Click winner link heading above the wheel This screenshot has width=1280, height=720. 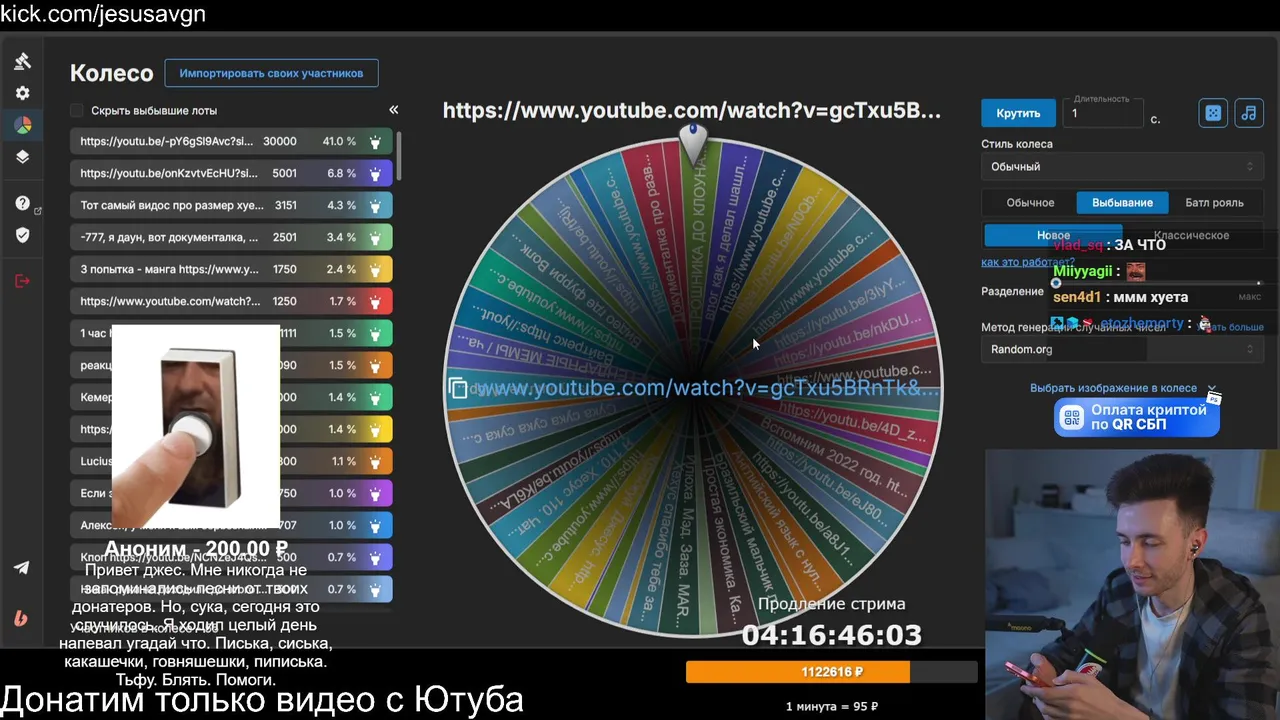692,111
